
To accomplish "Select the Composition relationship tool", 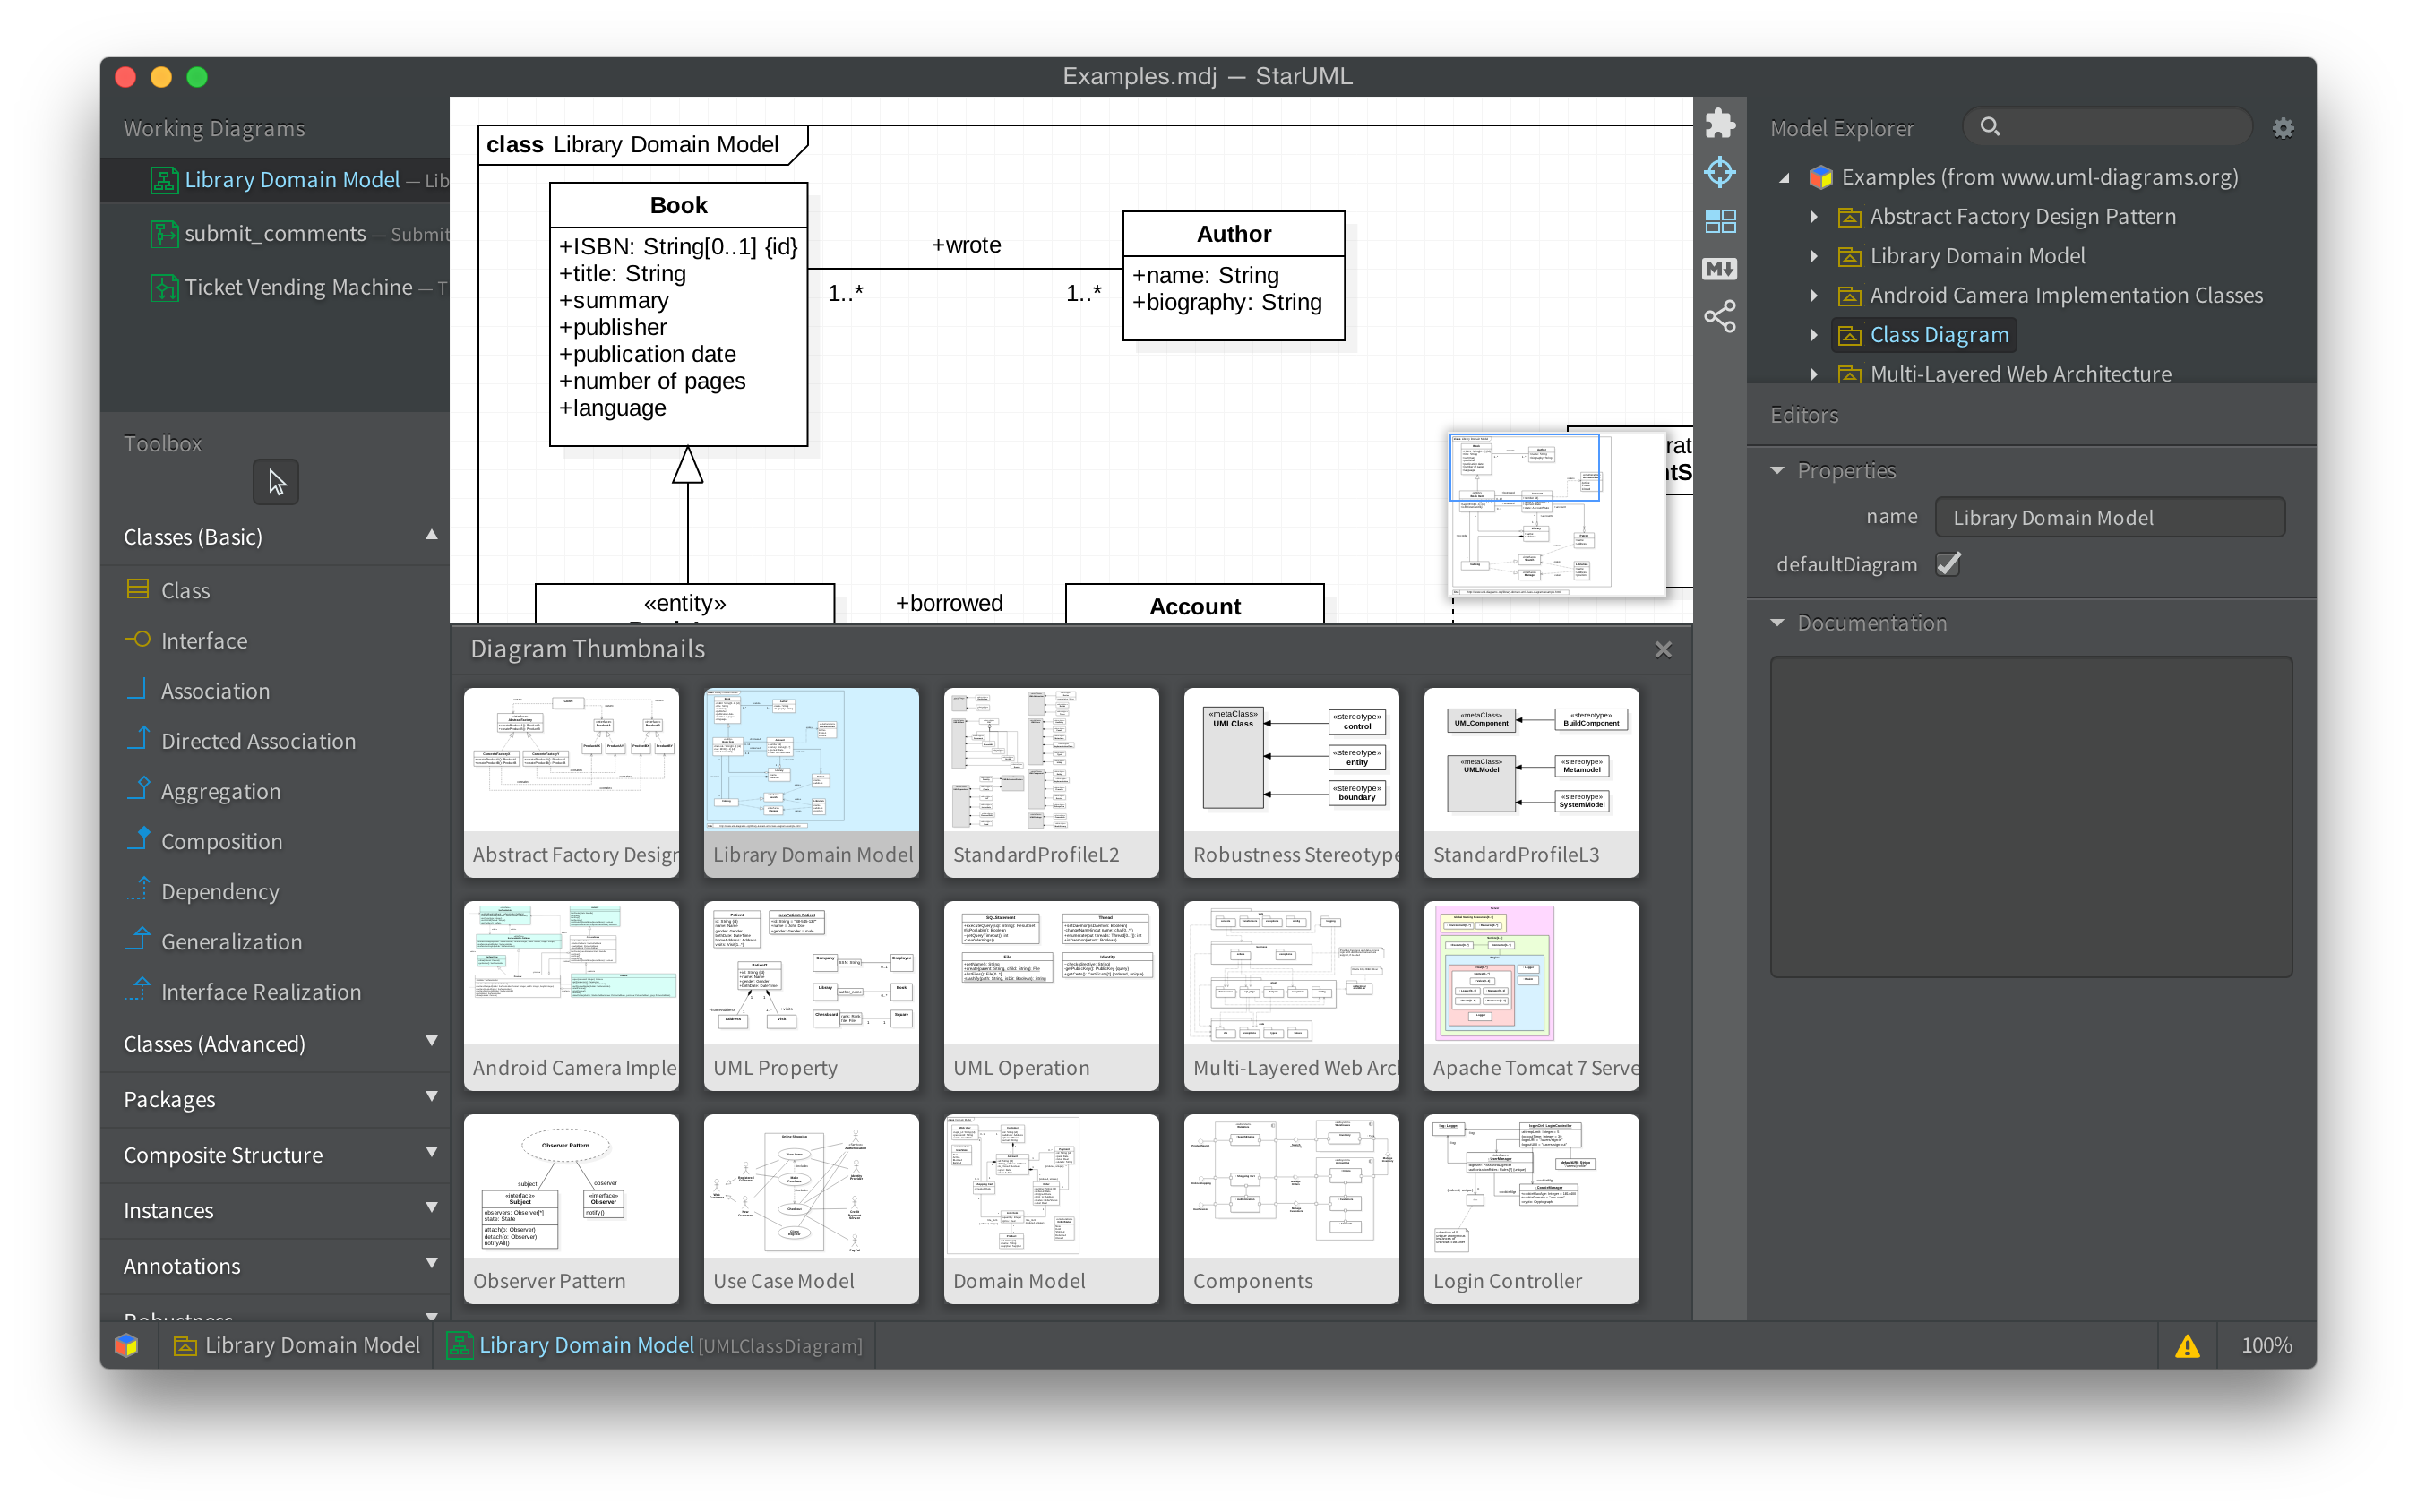I will [x=221, y=841].
